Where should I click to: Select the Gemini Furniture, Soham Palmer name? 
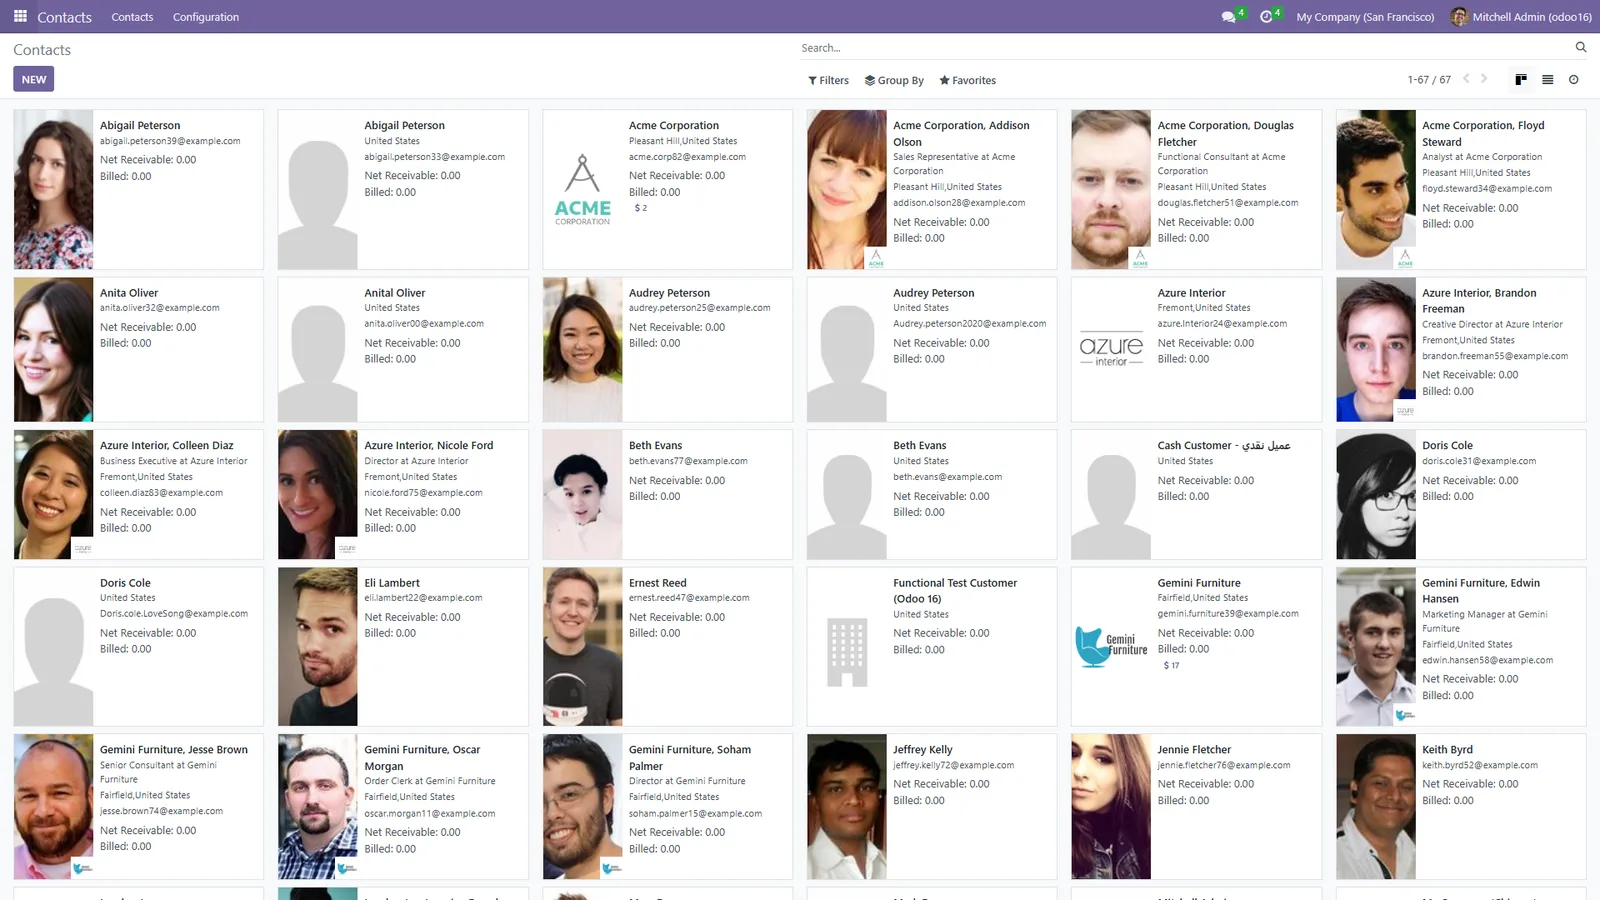pos(690,758)
